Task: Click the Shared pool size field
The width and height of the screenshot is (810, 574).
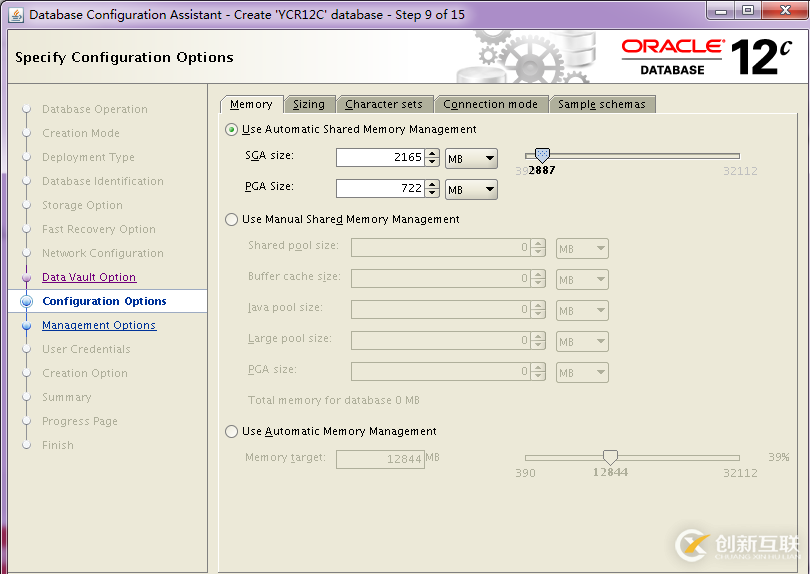Action: [x=441, y=248]
